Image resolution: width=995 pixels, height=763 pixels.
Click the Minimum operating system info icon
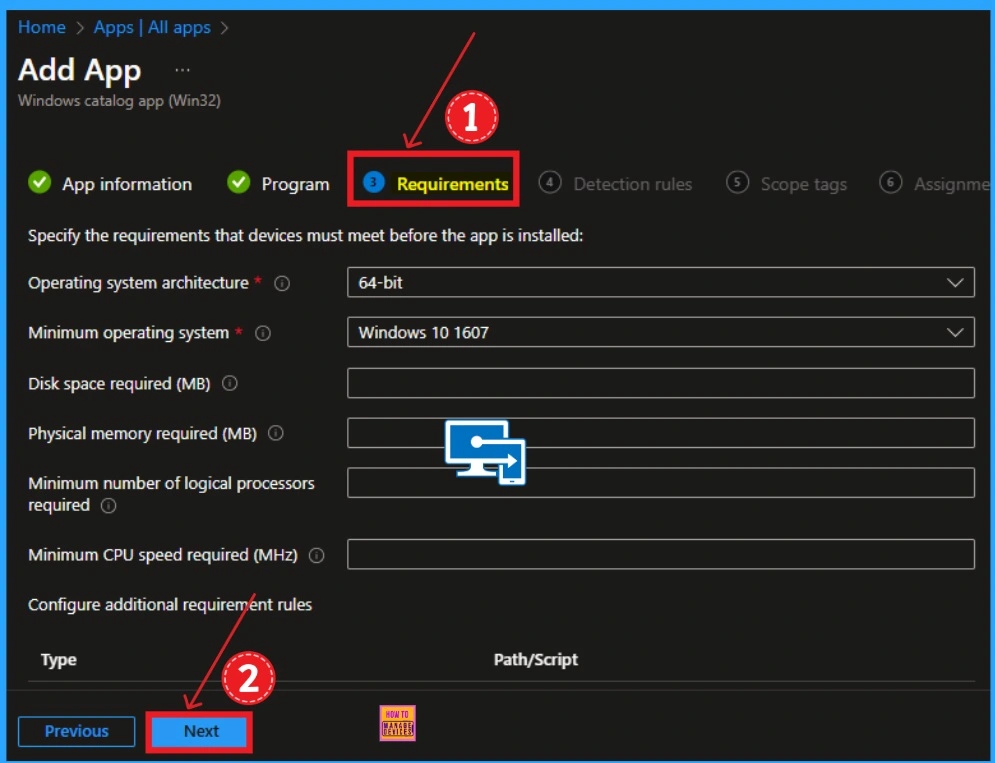[263, 333]
